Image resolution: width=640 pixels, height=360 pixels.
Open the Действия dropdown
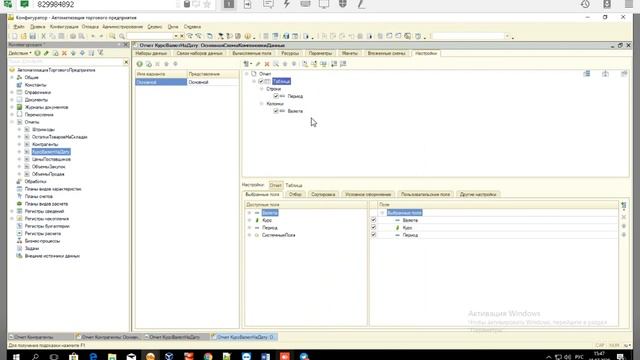point(20,53)
